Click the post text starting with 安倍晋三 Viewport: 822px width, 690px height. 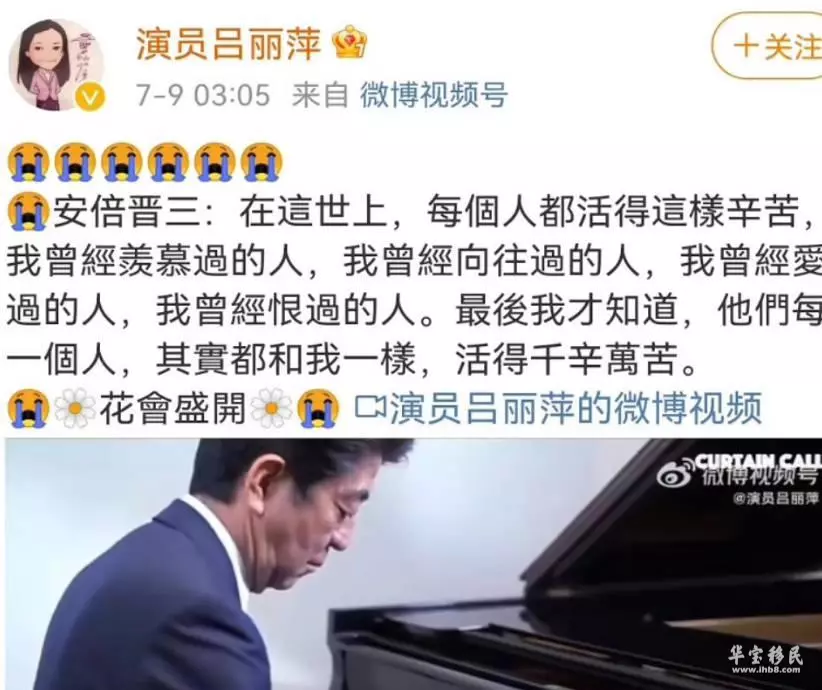pos(414,286)
